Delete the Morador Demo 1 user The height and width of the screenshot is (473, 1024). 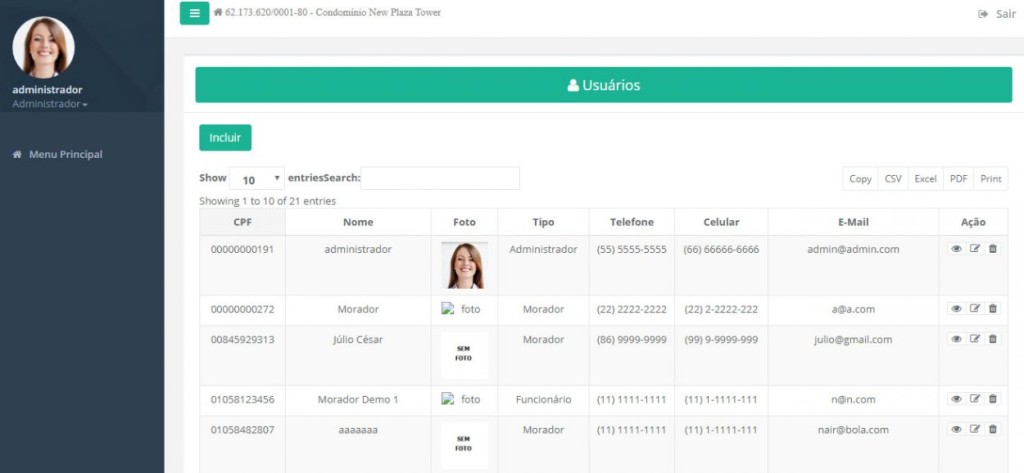coord(993,399)
